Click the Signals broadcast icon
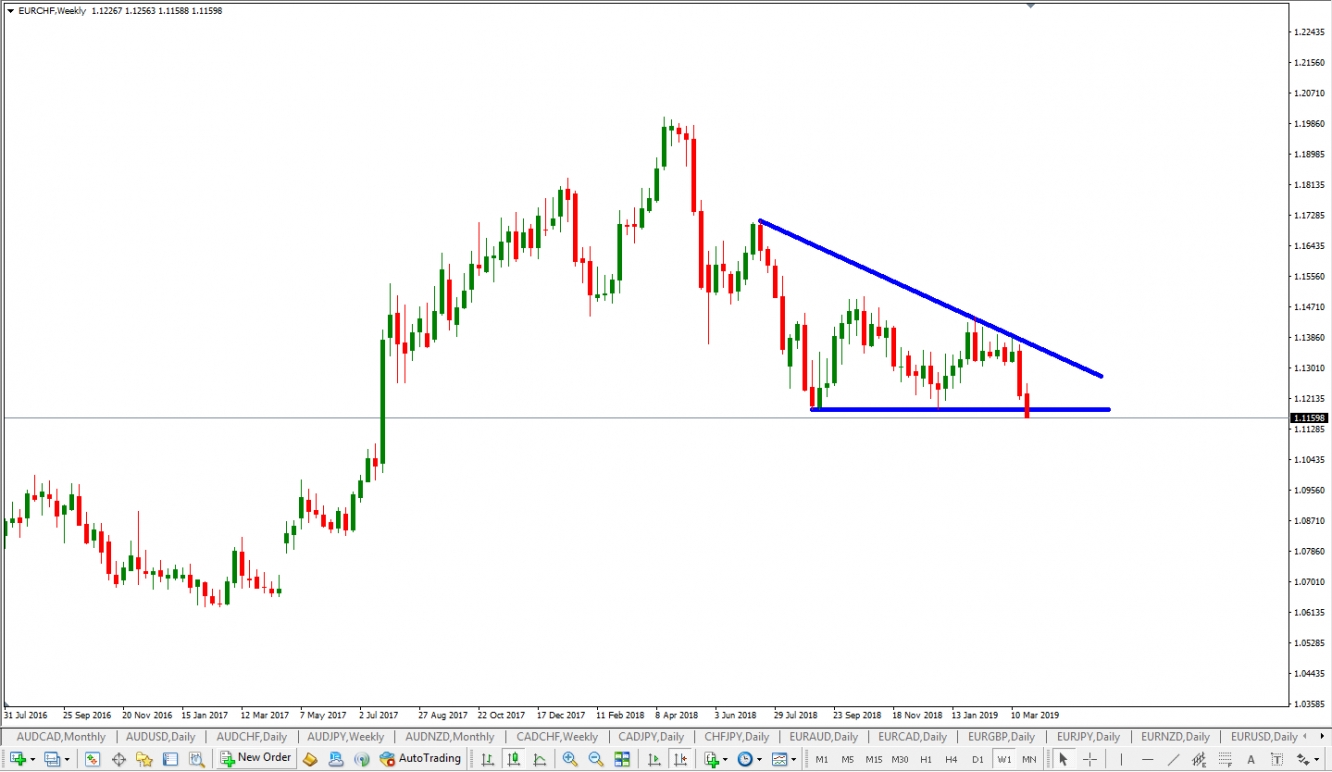 click(361, 759)
